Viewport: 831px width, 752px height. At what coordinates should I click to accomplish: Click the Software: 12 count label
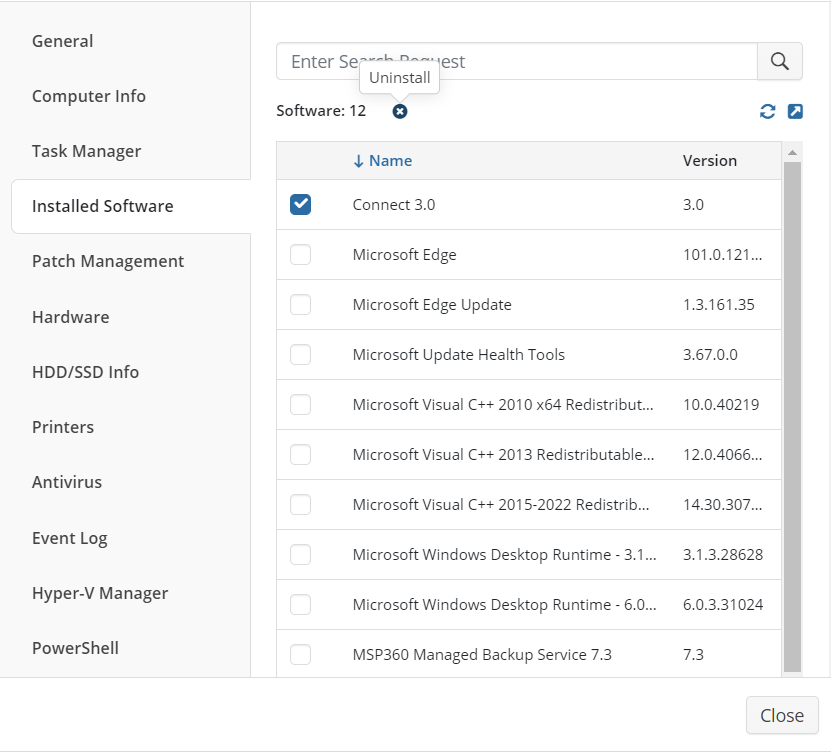(x=321, y=111)
